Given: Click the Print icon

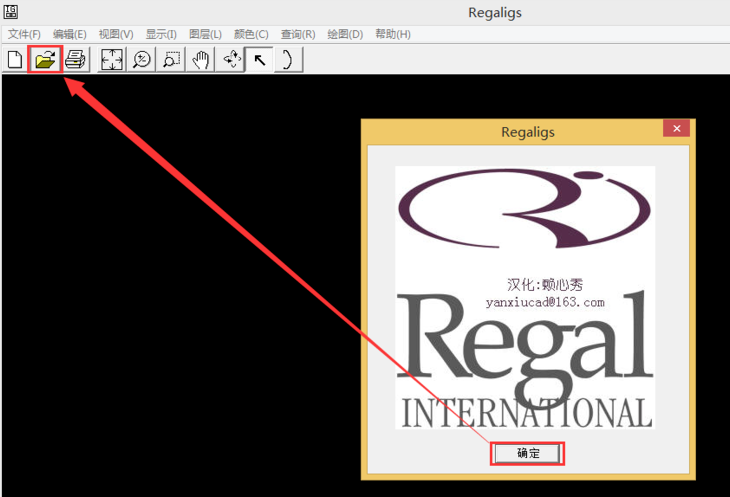Looking at the screenshot, I should (x=76, y=60).
